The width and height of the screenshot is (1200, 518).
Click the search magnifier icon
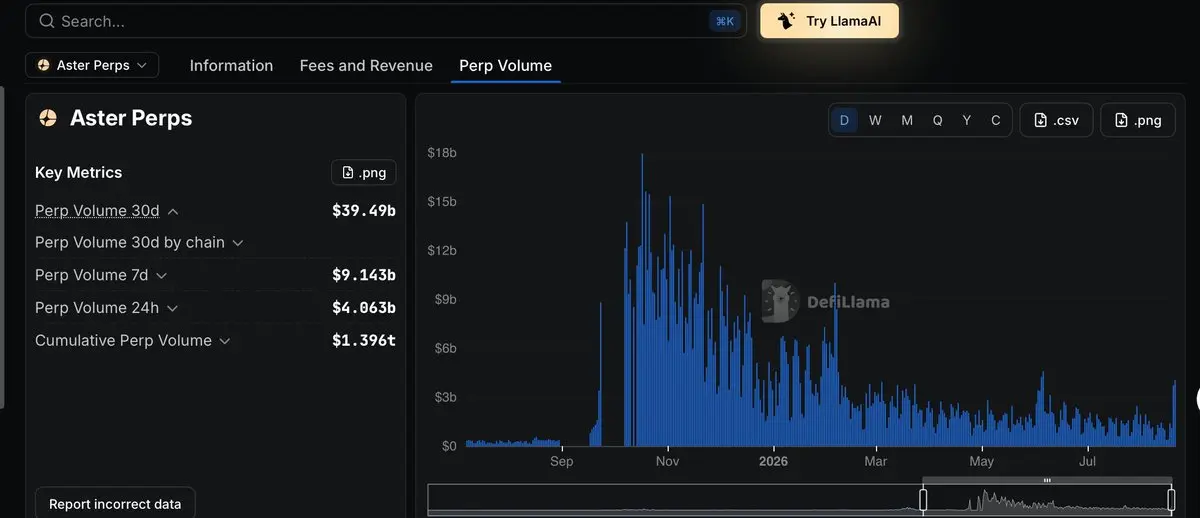click(x=46, y=21)
